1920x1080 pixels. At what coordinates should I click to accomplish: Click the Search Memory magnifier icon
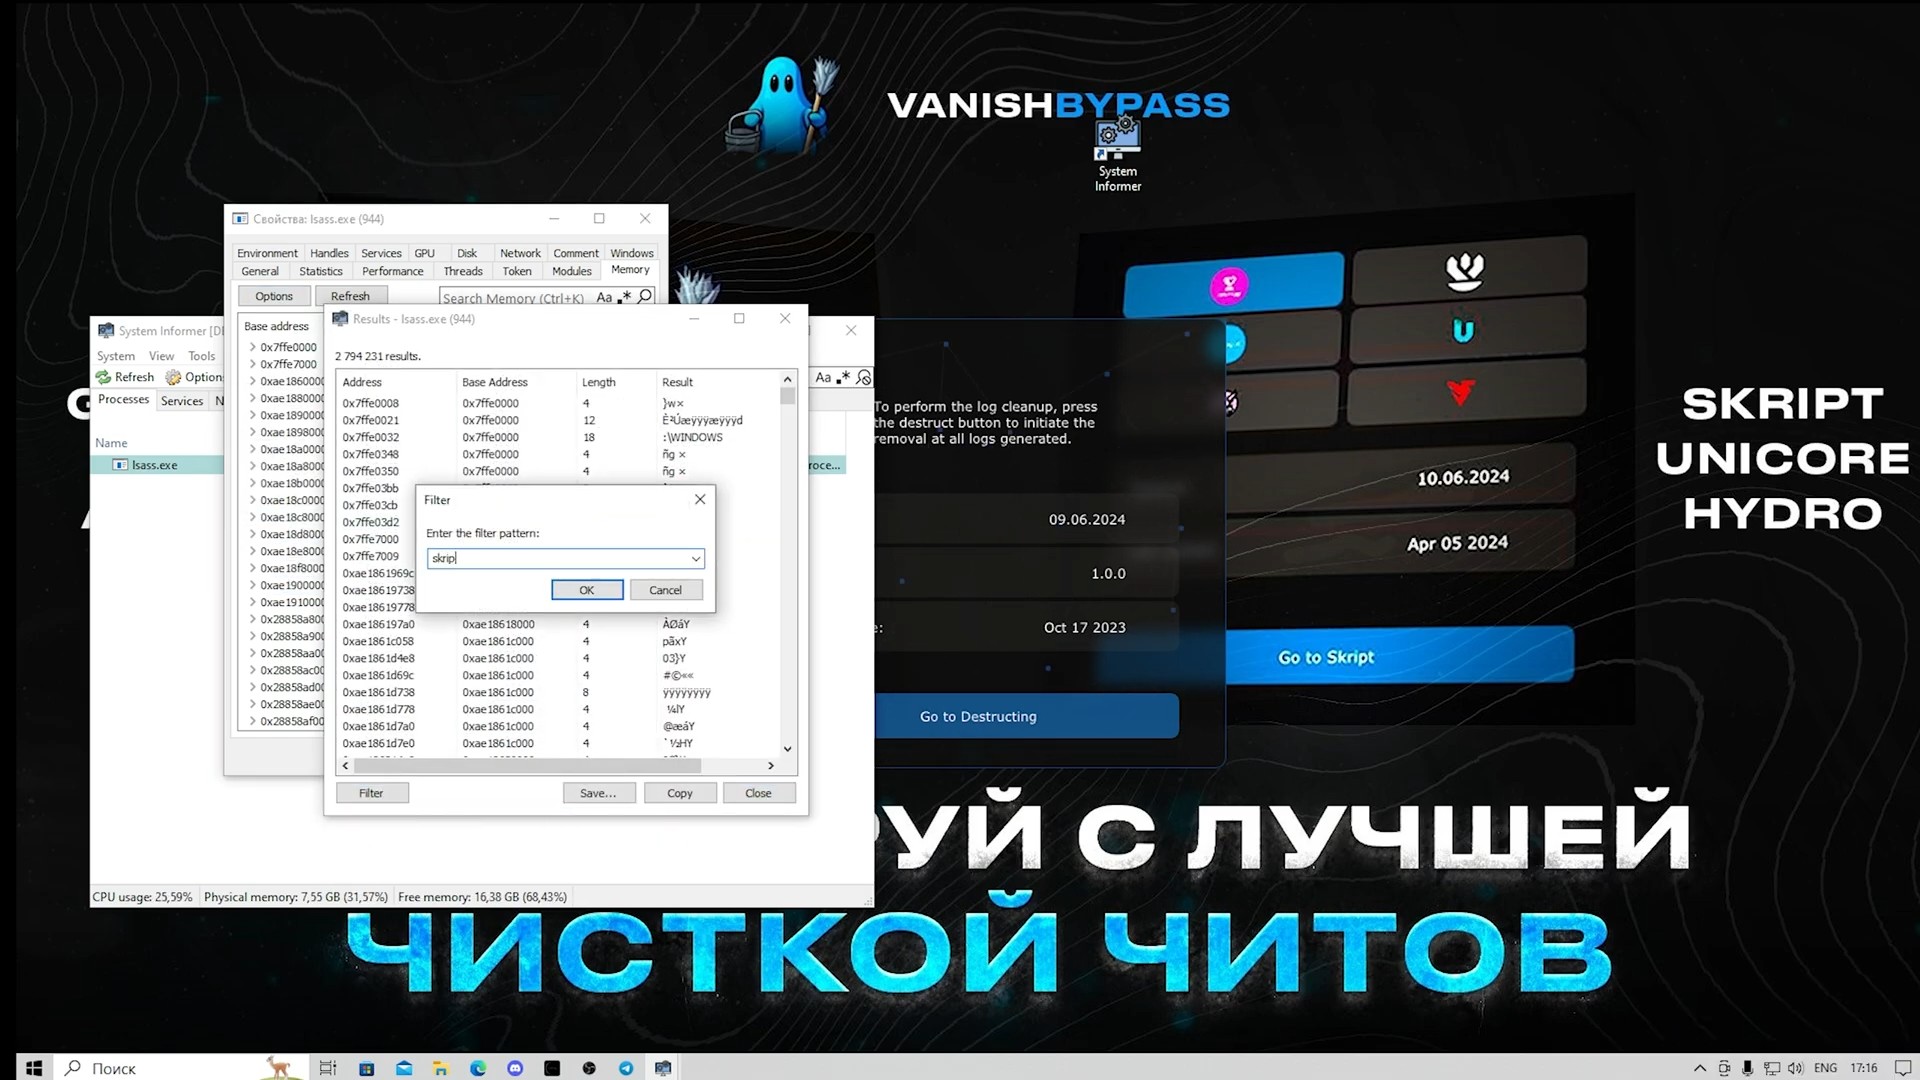647,297
